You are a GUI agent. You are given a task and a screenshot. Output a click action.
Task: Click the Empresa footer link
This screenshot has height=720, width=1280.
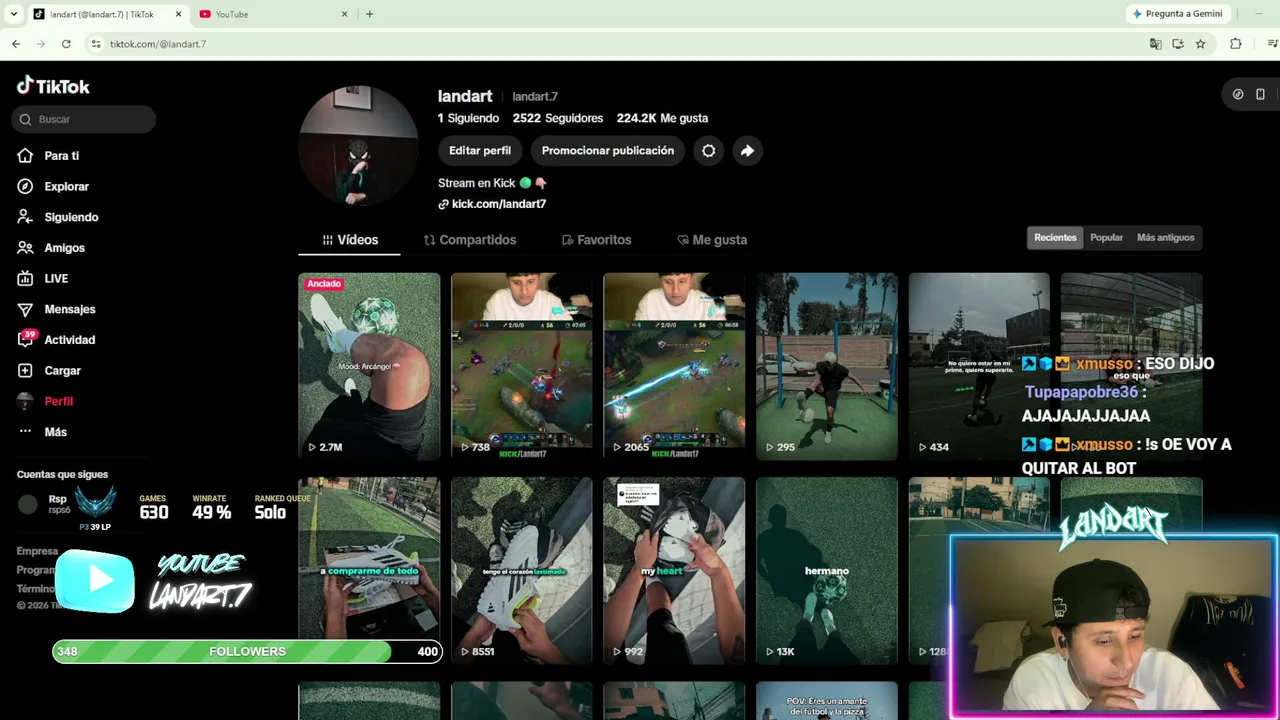coord(37,551)
